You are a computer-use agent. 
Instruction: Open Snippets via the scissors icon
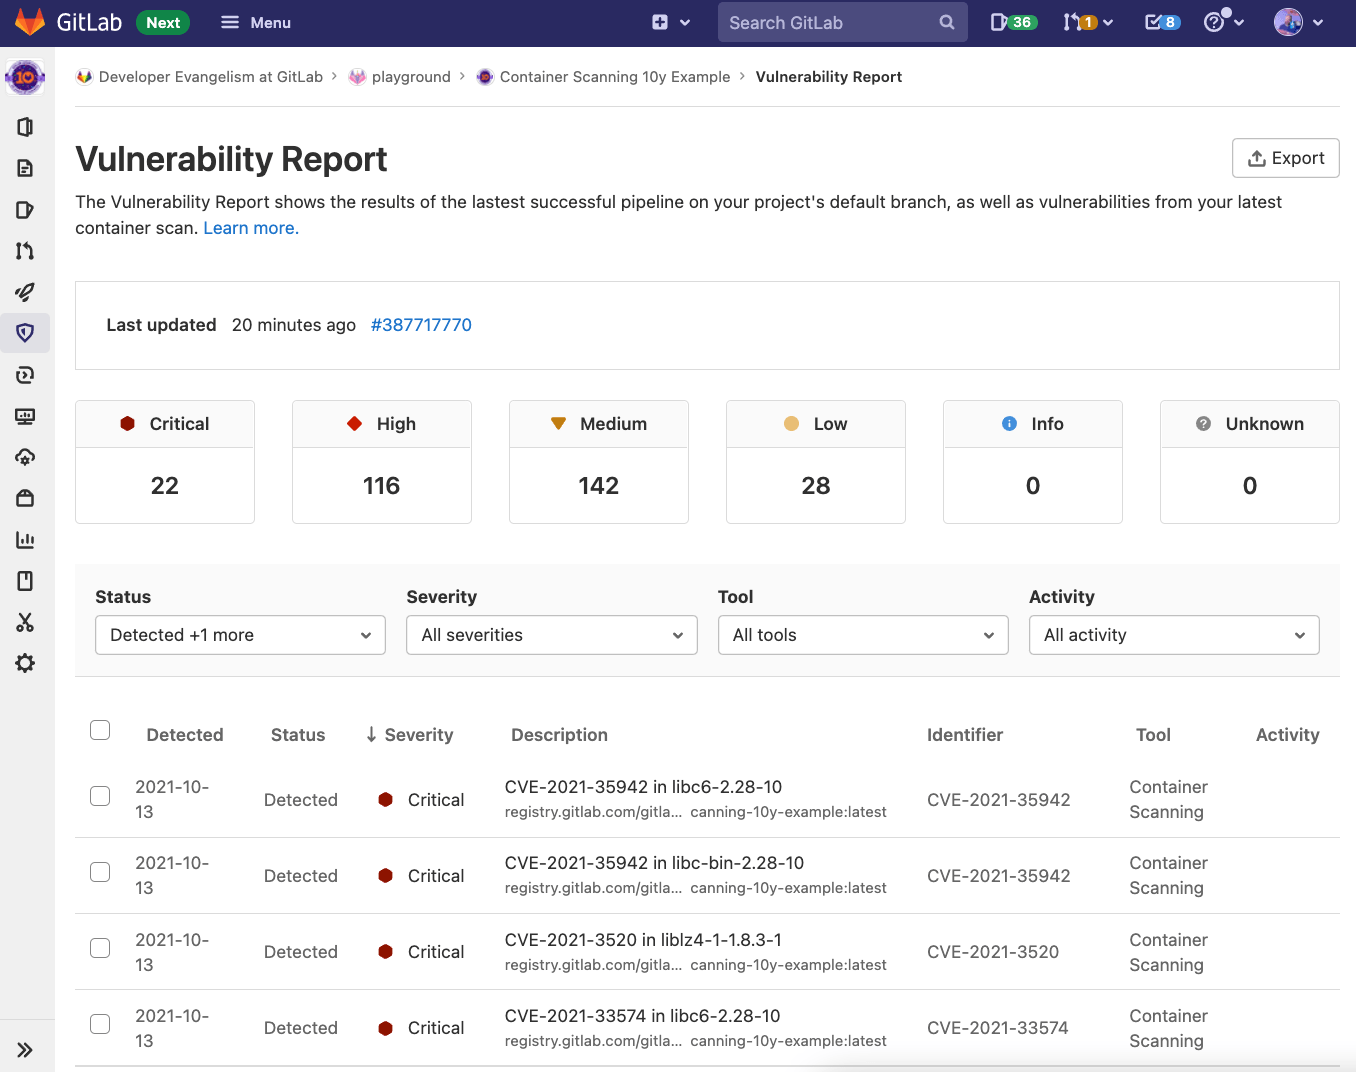point(25,623)
